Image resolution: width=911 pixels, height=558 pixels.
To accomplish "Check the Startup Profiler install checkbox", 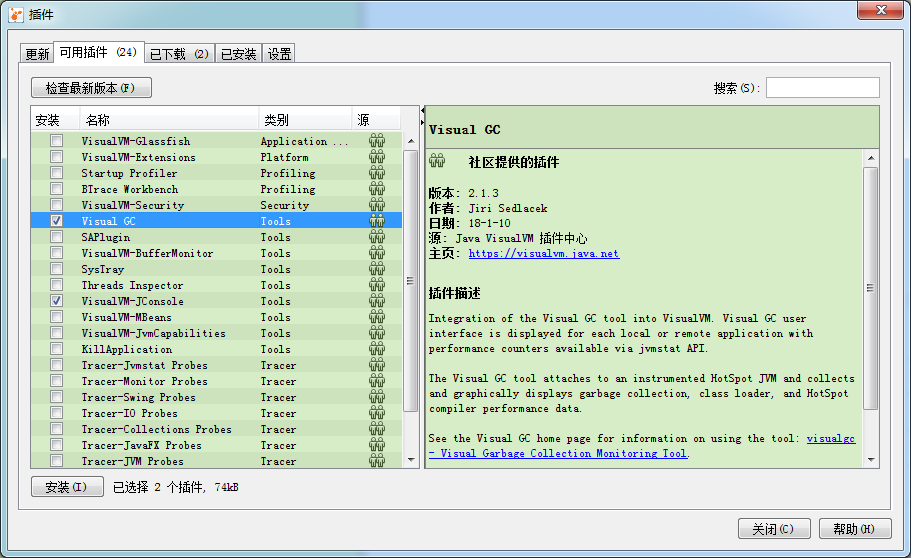I will click(56, 173).
